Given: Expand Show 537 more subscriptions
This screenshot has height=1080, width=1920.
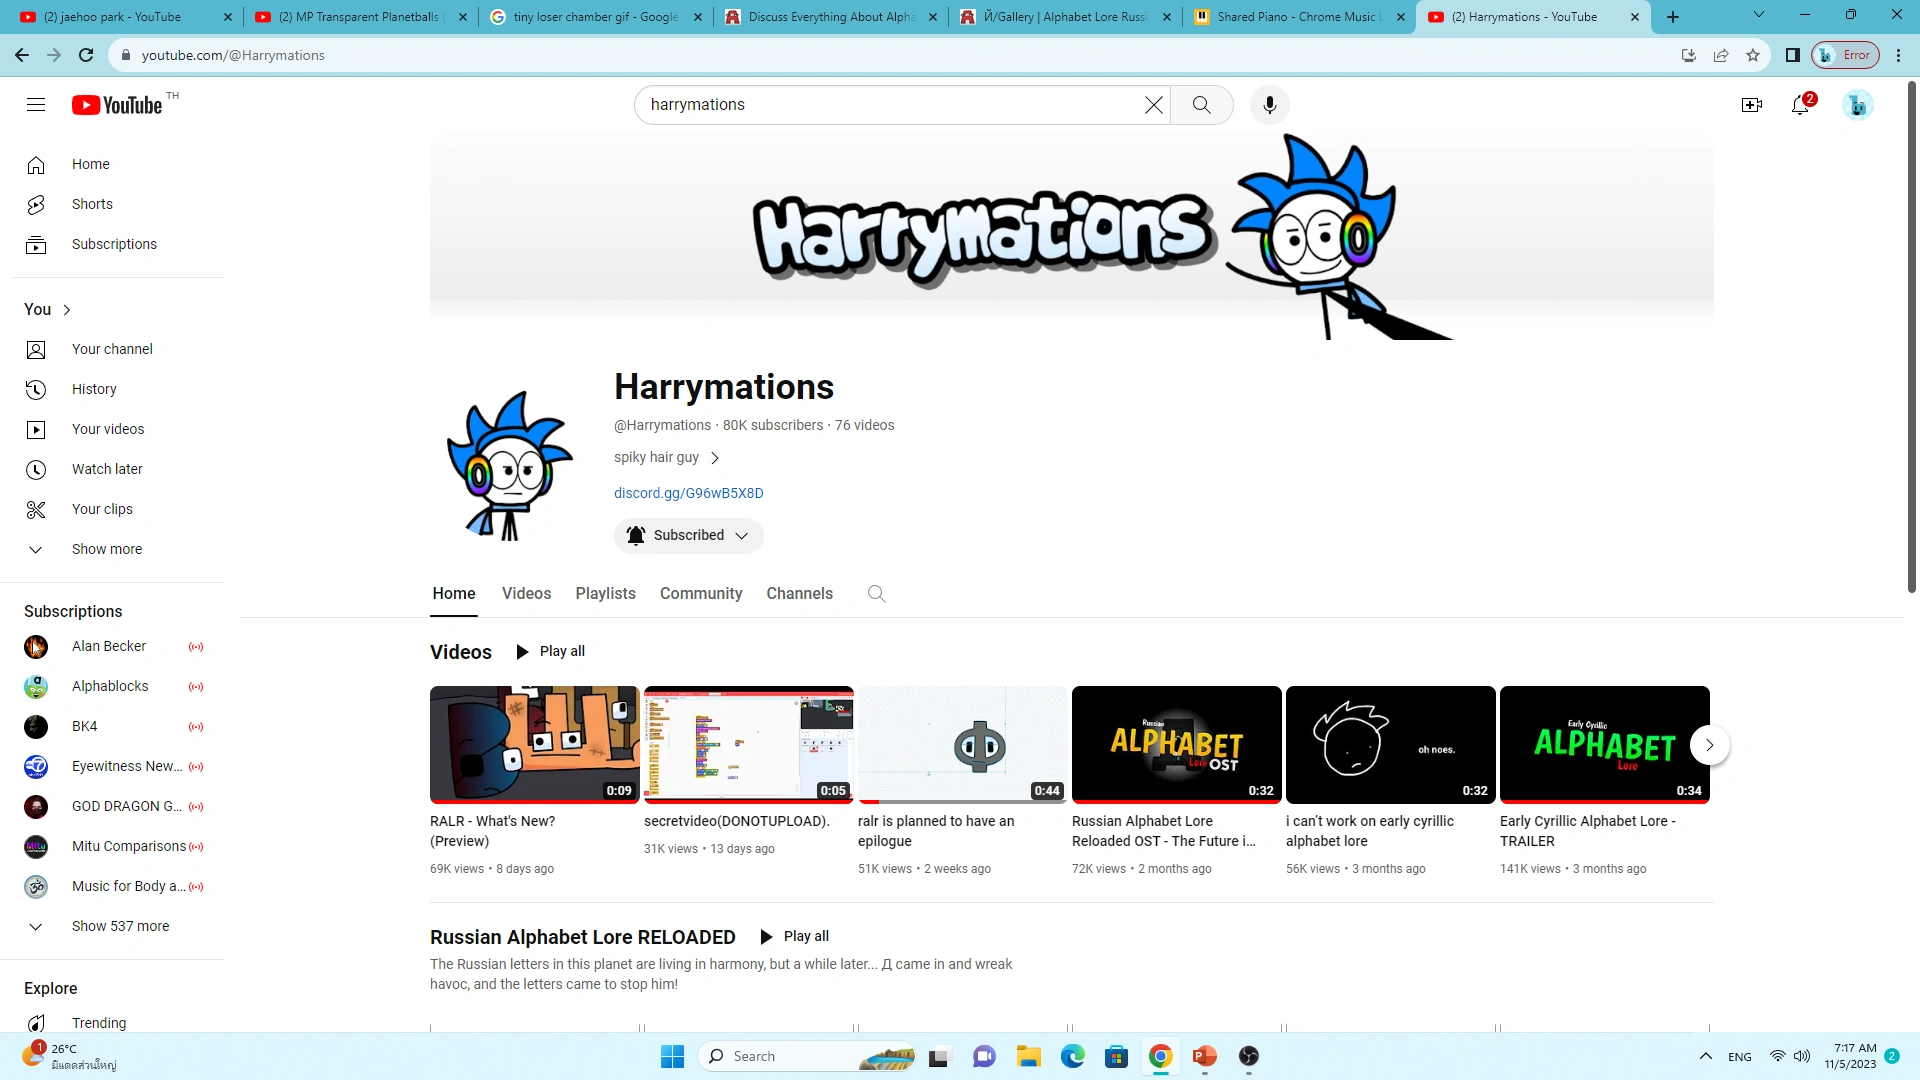Looking at the screenshot, I should [120, 926].
